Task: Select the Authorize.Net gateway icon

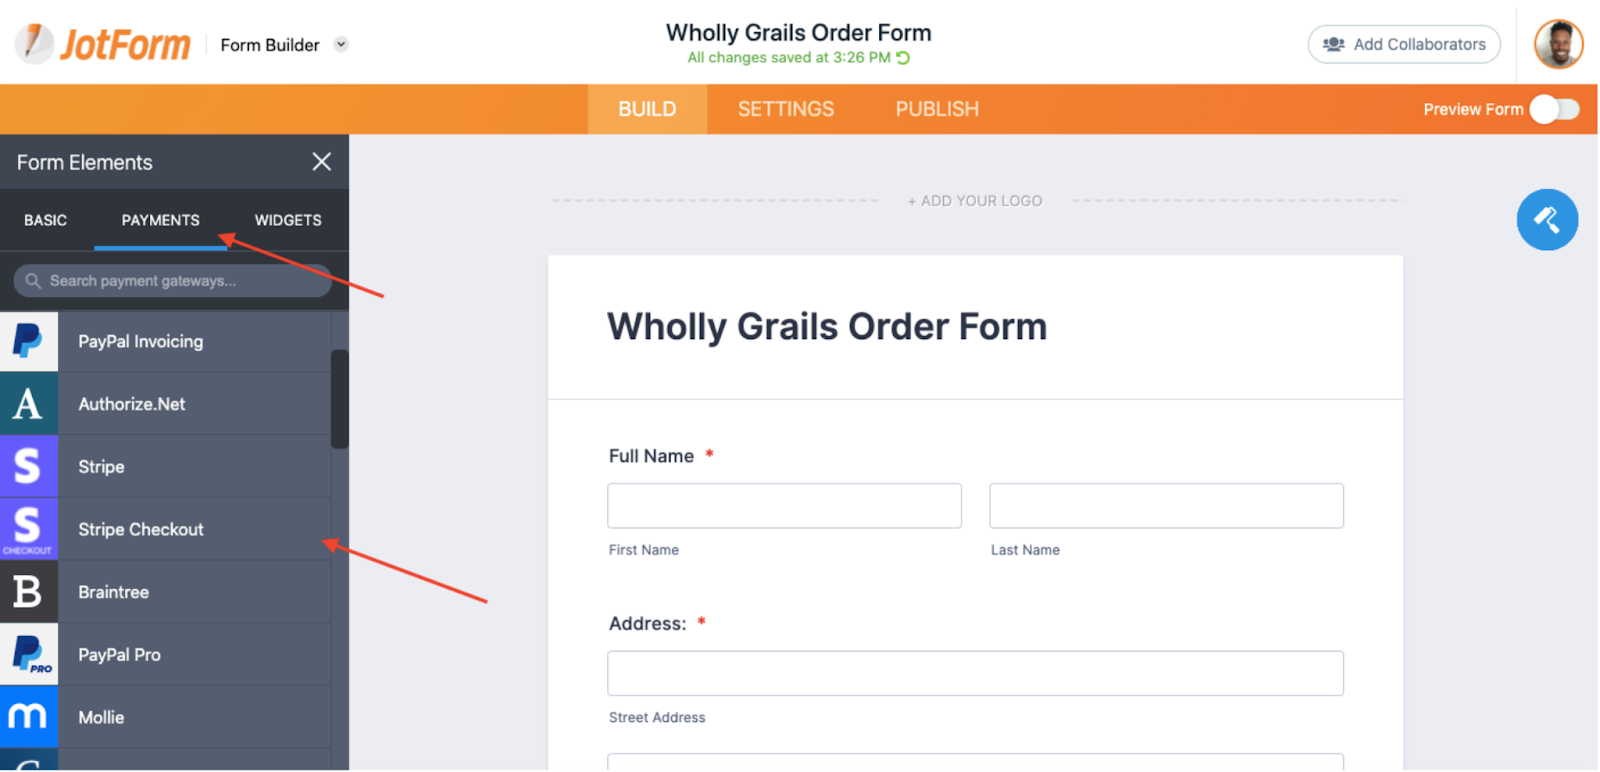Action: (x=28, y=404)
